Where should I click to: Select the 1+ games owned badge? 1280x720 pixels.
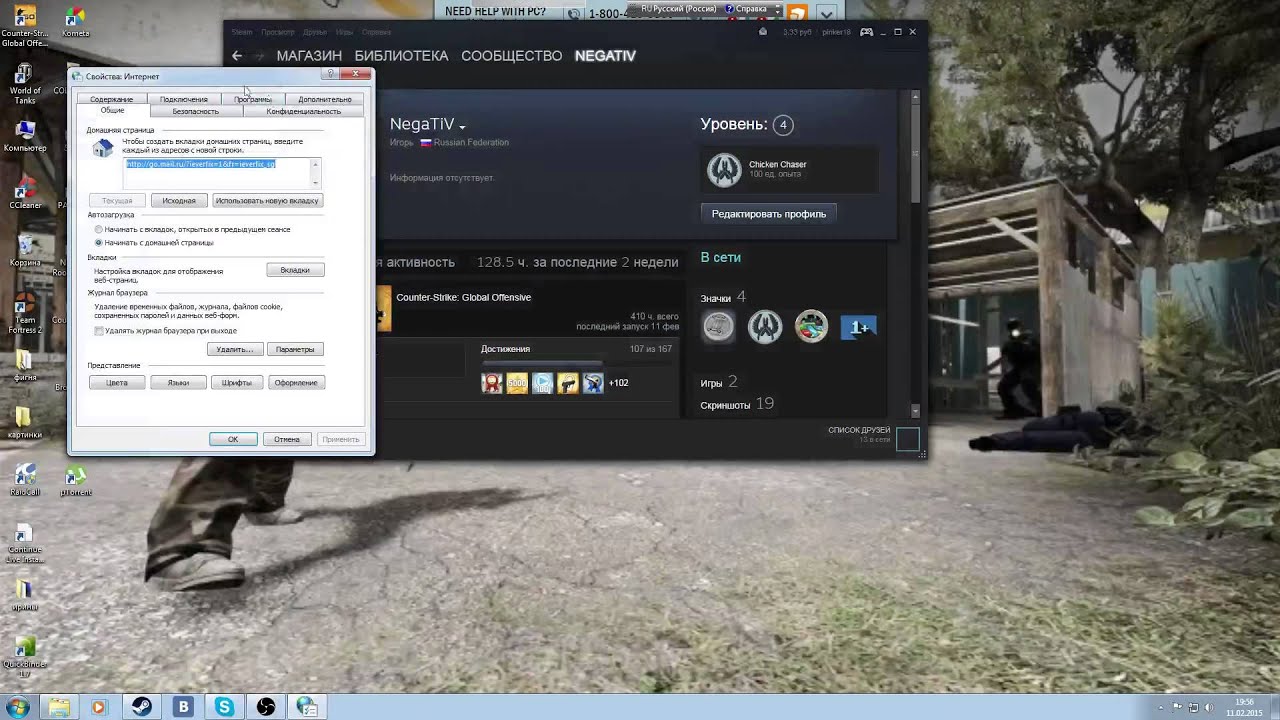tap(858, 327)
